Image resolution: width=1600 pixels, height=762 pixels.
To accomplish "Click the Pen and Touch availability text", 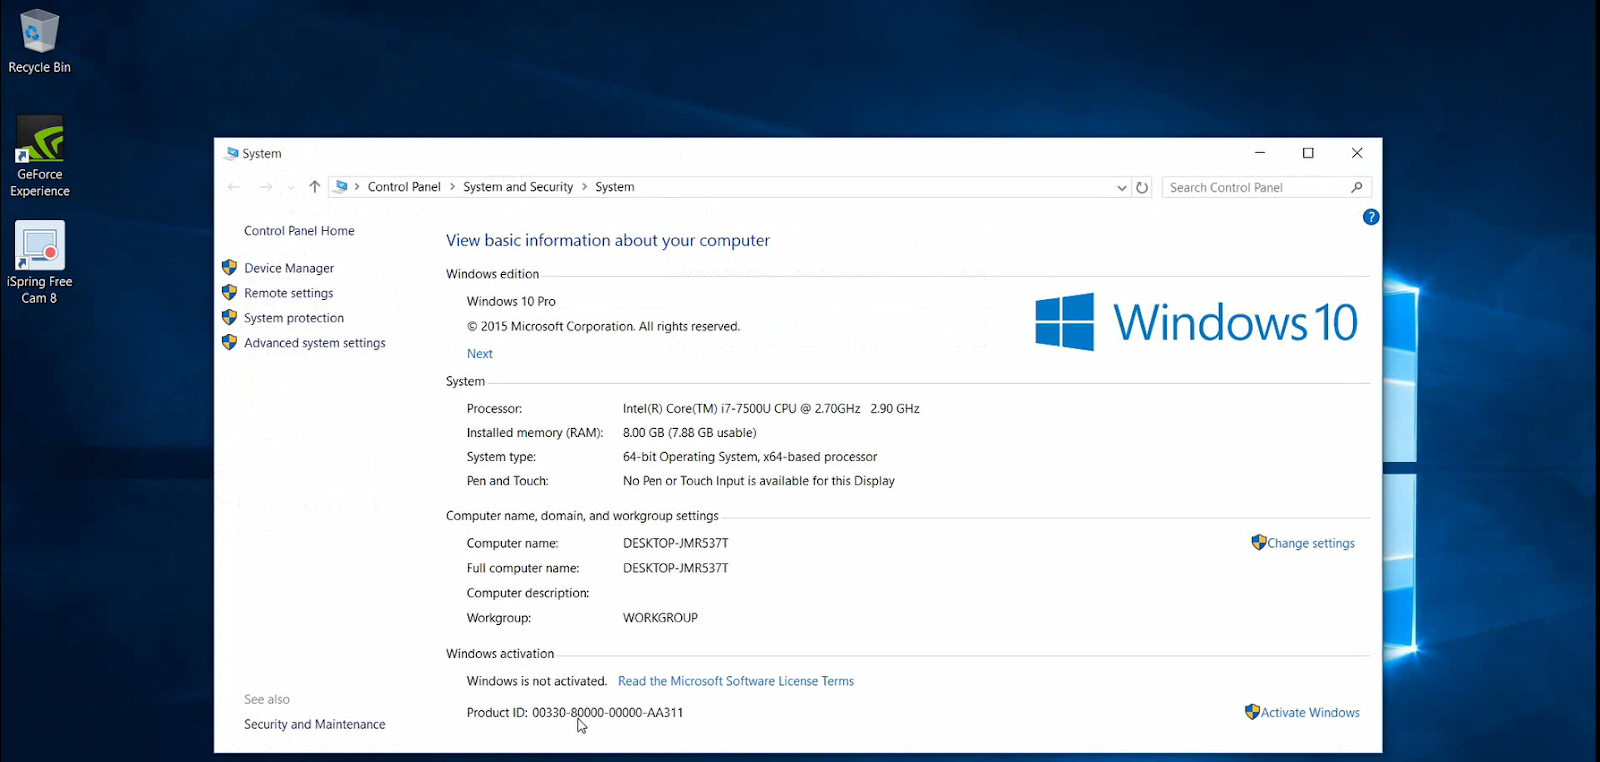I will coord(759,481).
